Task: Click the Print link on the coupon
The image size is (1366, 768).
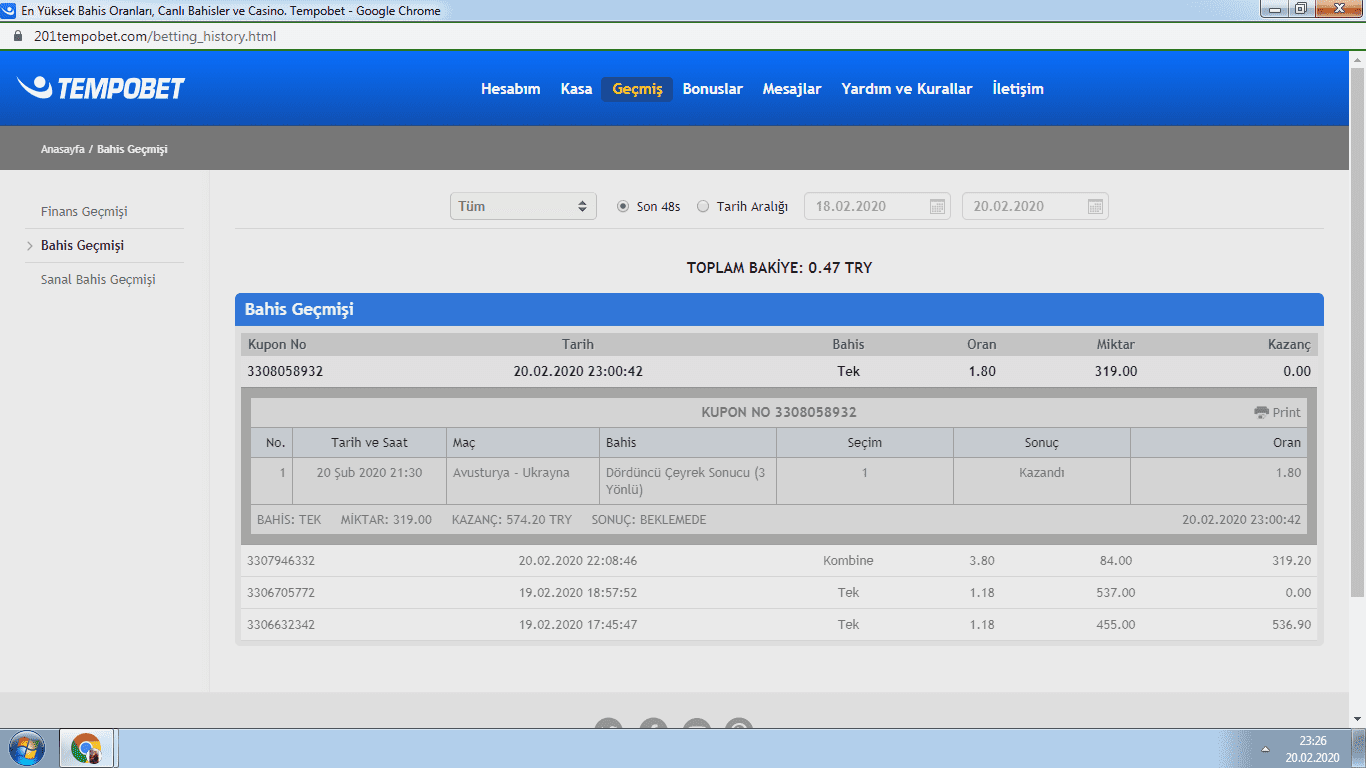Action: click(x=1286, y=413)
